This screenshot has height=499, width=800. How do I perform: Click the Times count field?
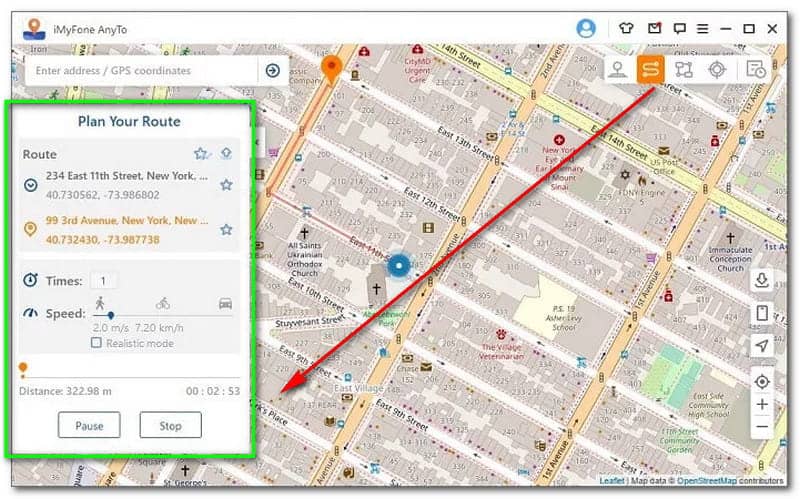103,281
